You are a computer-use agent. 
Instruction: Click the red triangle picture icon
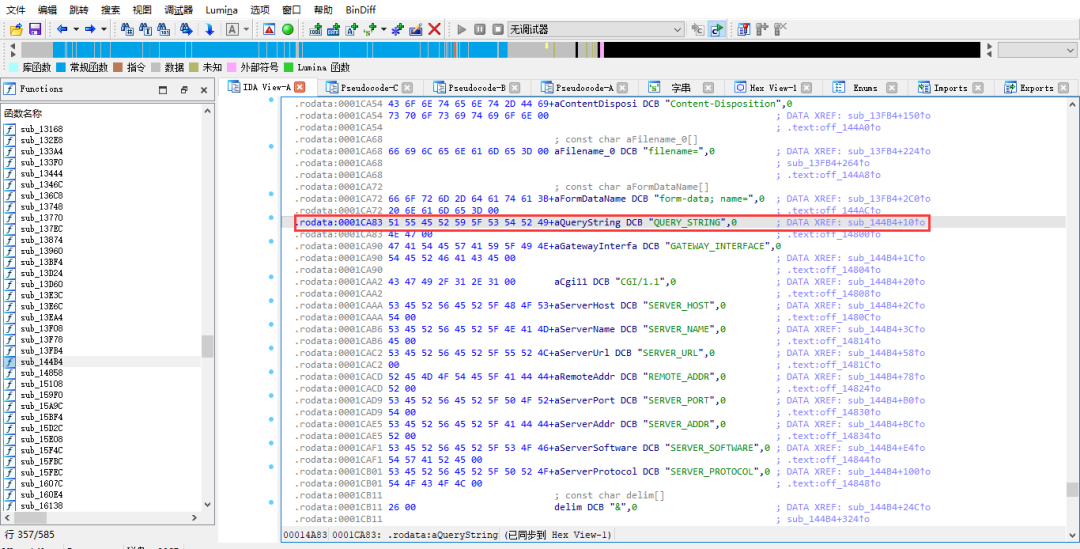(x=269, y=30)
